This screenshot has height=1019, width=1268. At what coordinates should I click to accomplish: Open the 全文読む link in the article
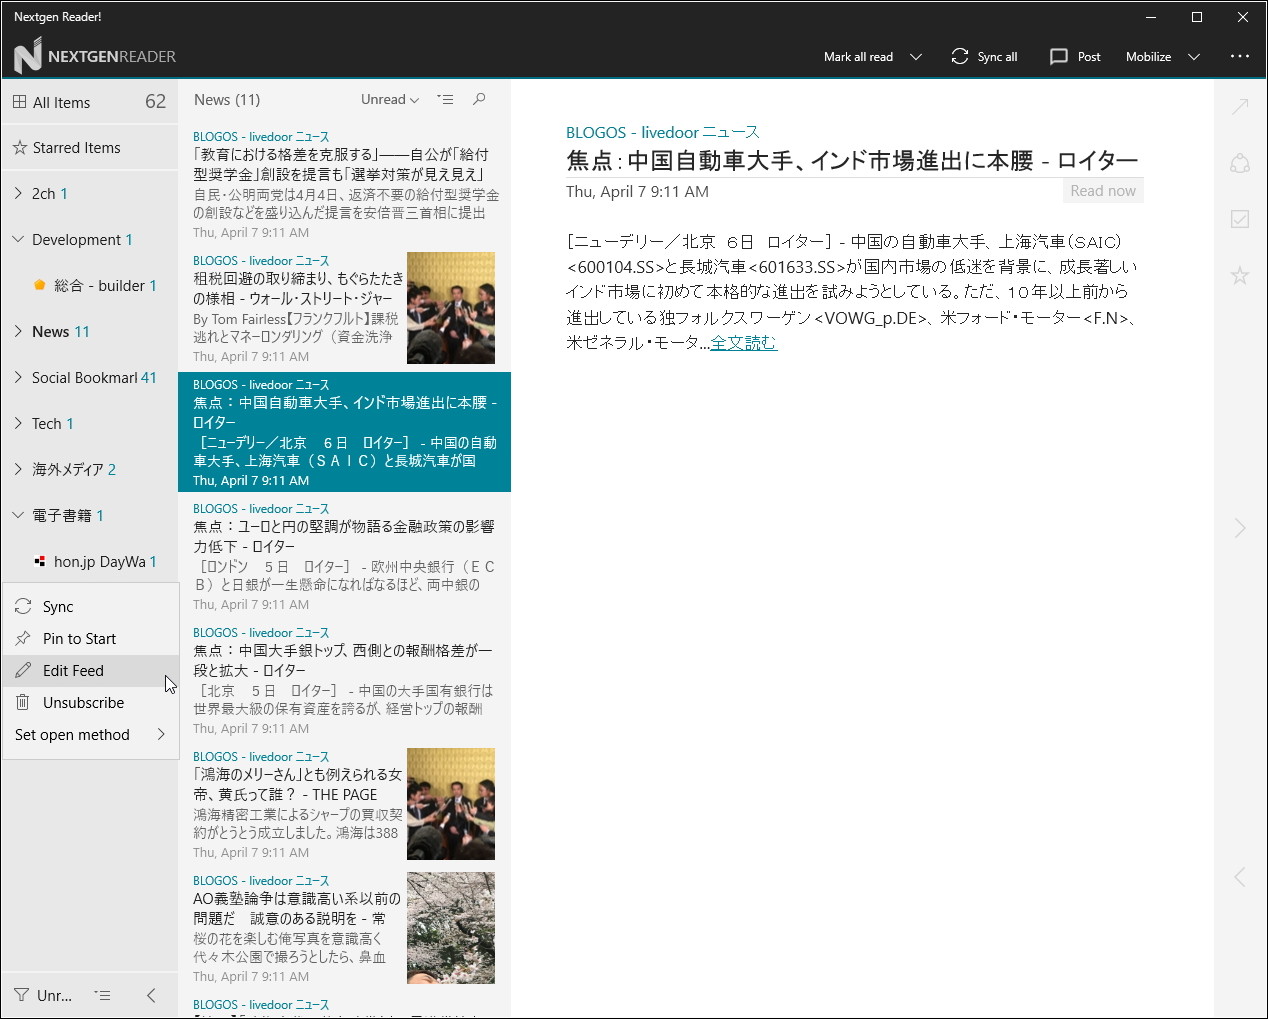coord(743,341)
